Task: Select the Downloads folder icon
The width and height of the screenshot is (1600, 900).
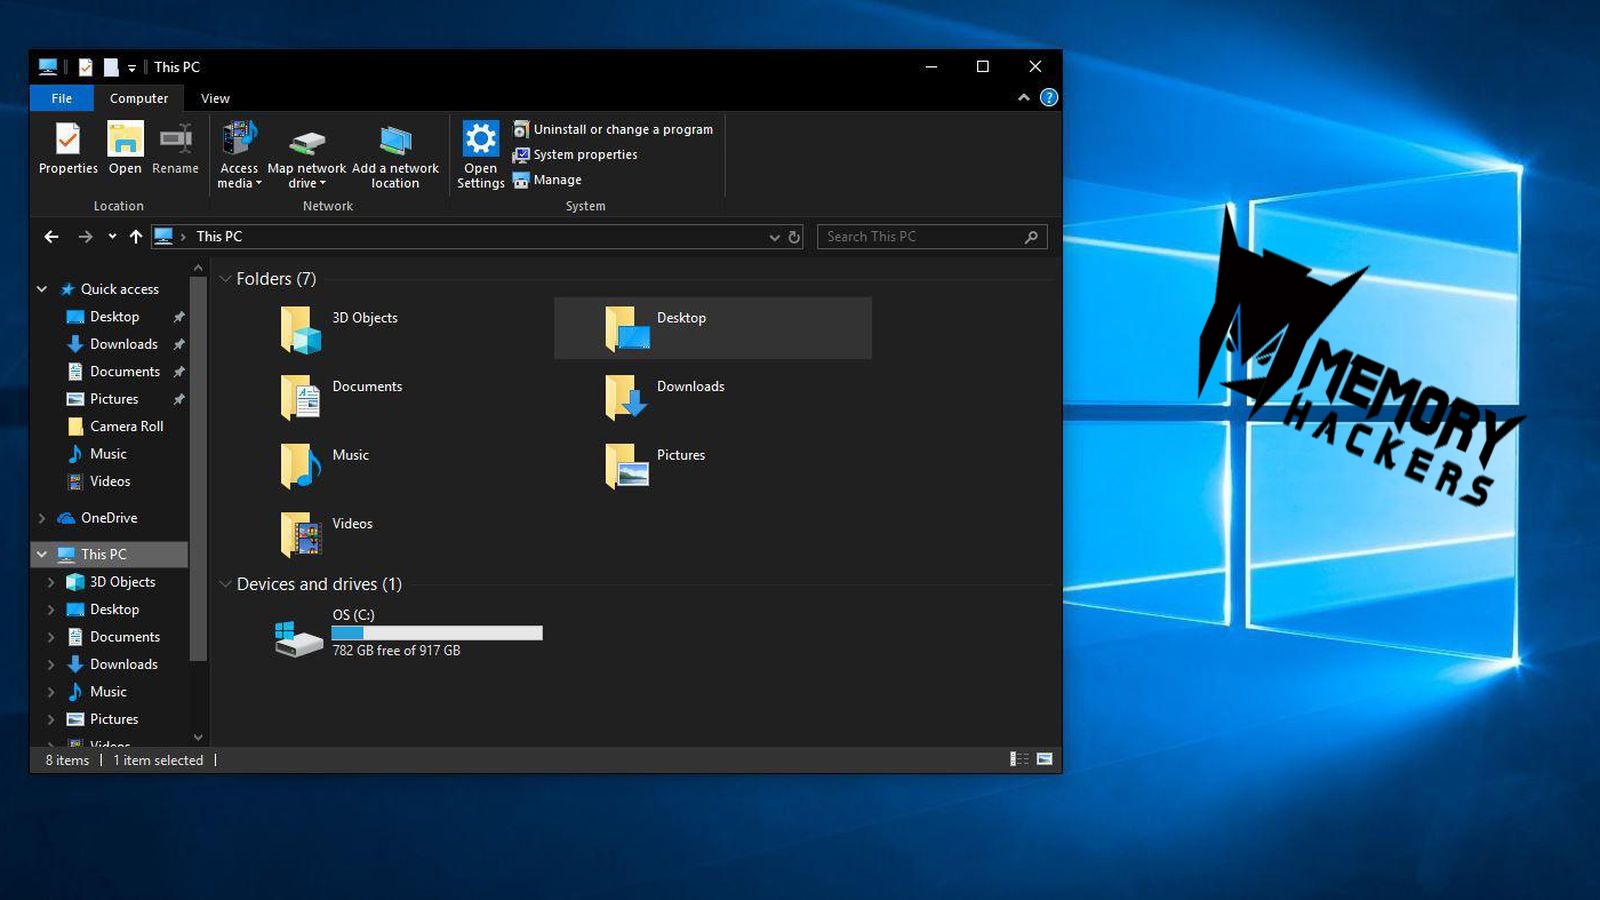Action: pos(626,397)
